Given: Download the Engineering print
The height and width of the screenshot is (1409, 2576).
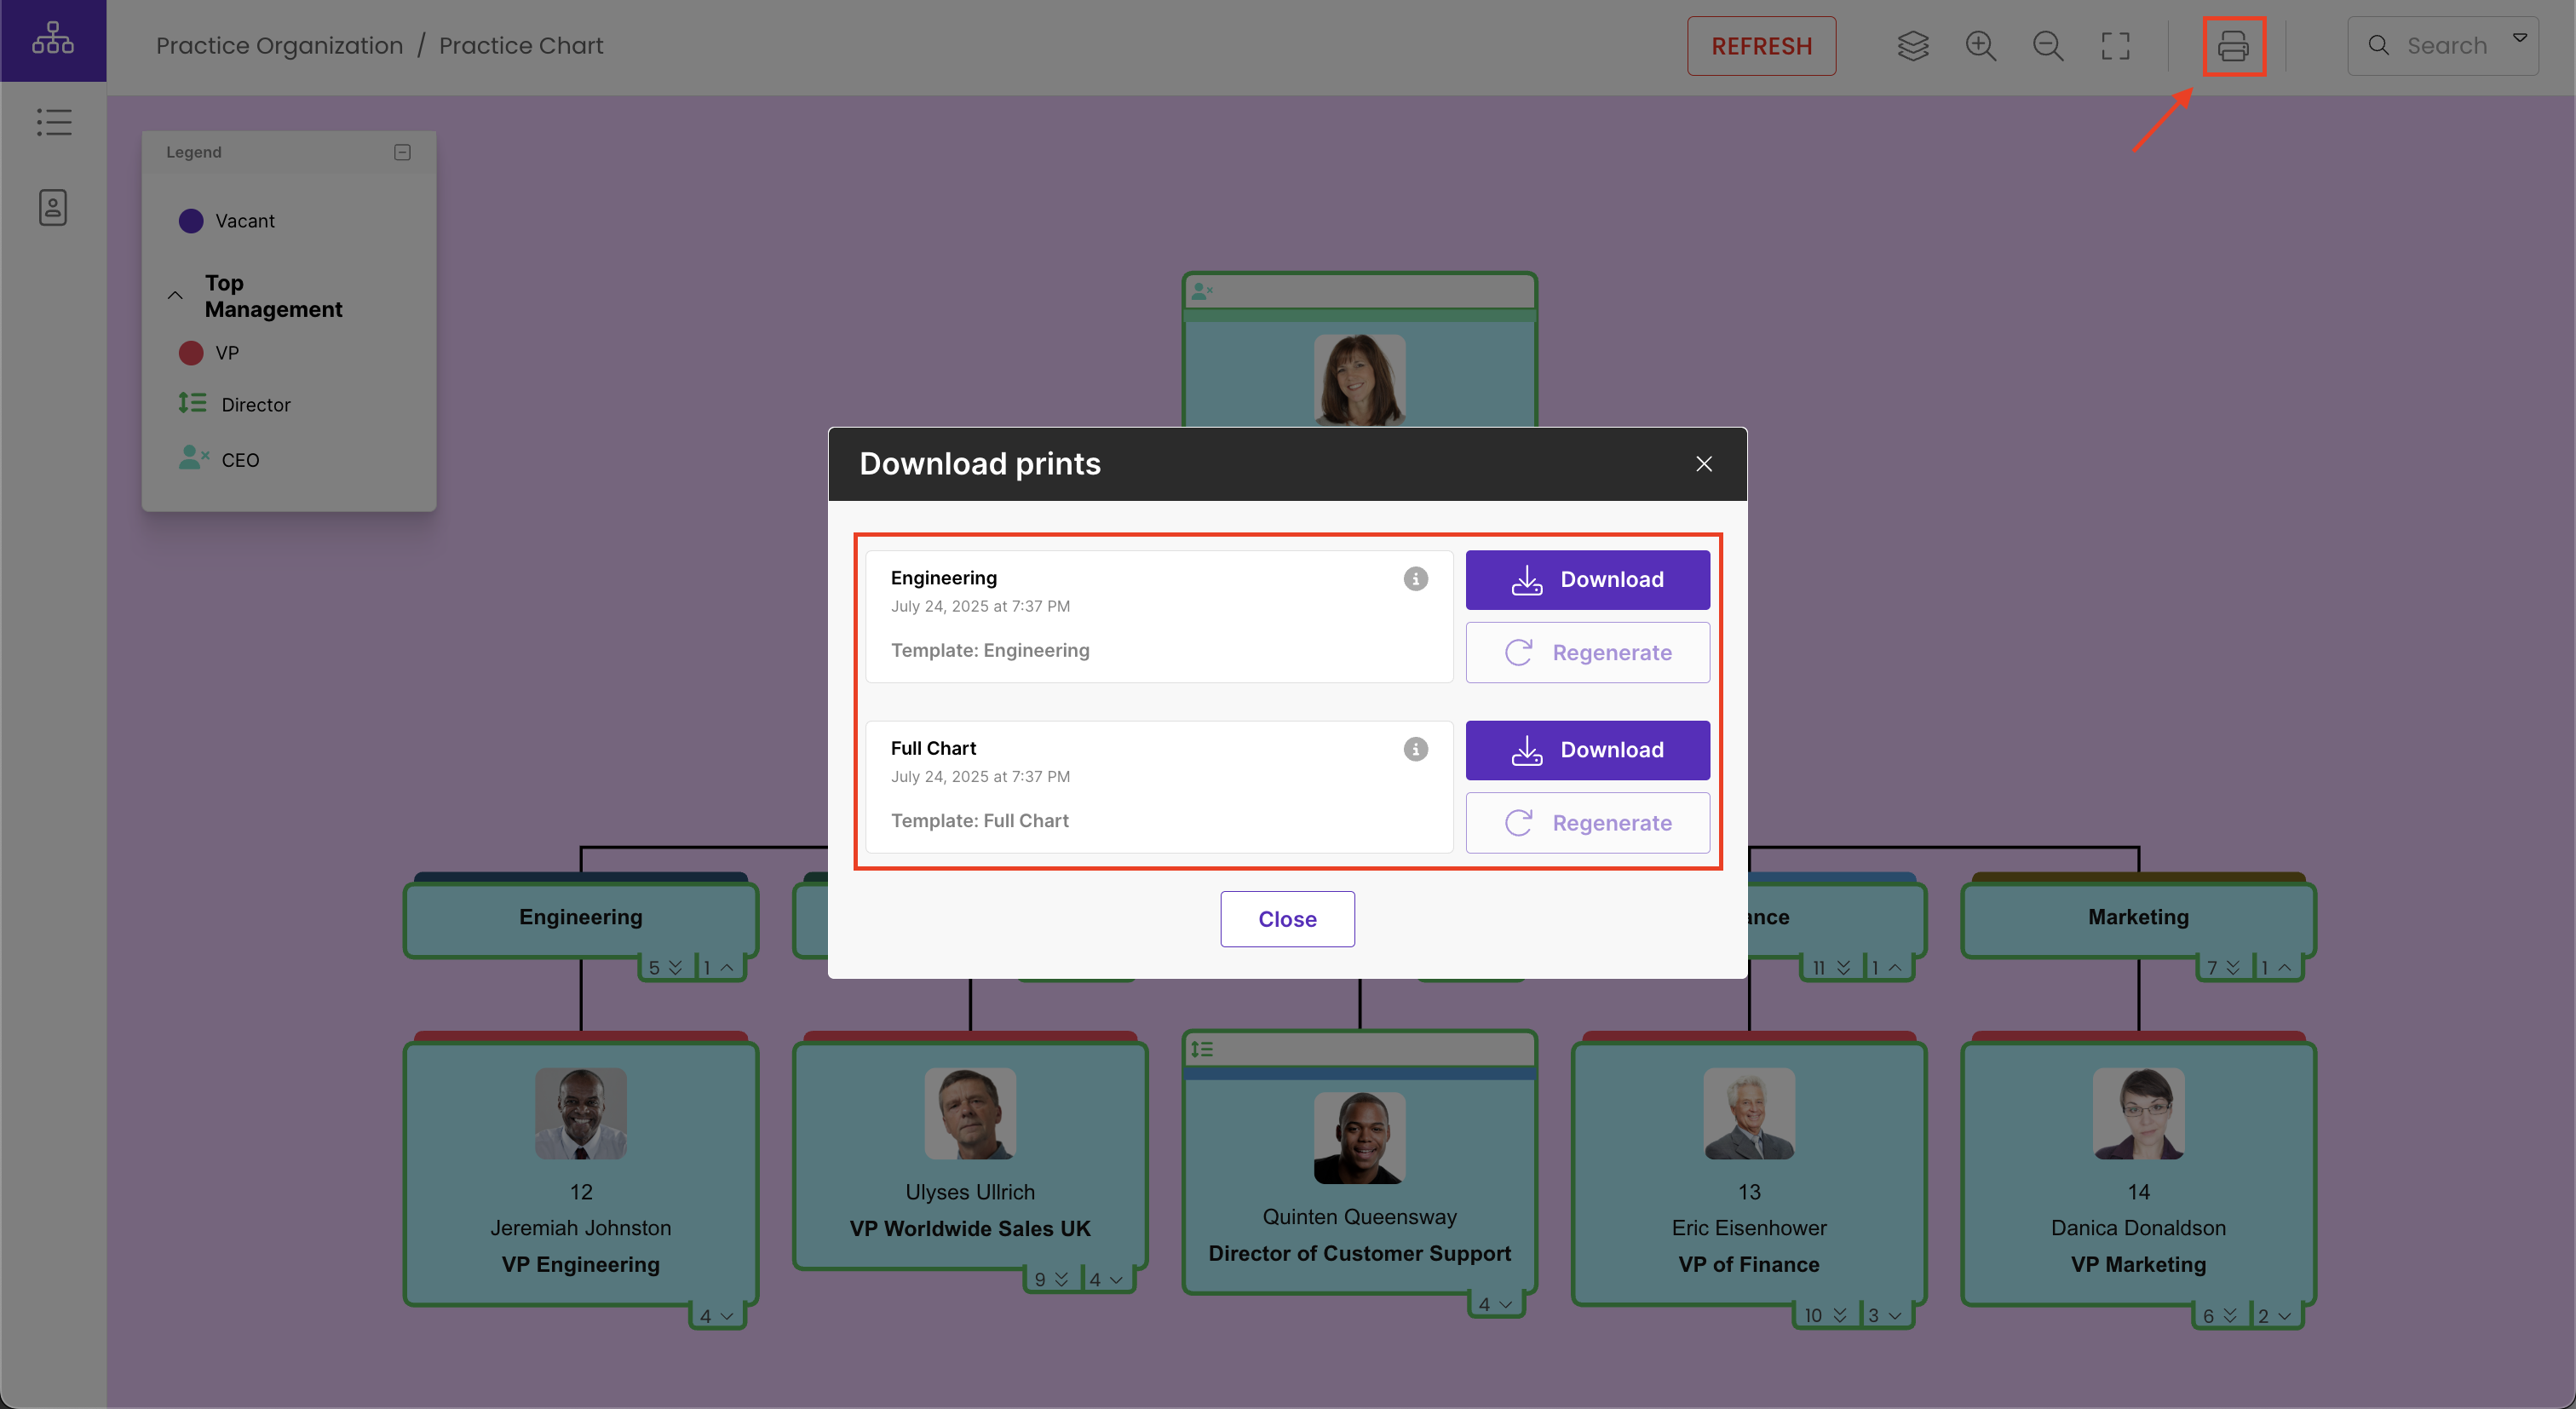Looking at the screenshot, I should pyautogui.click(x=1587, y=580).
